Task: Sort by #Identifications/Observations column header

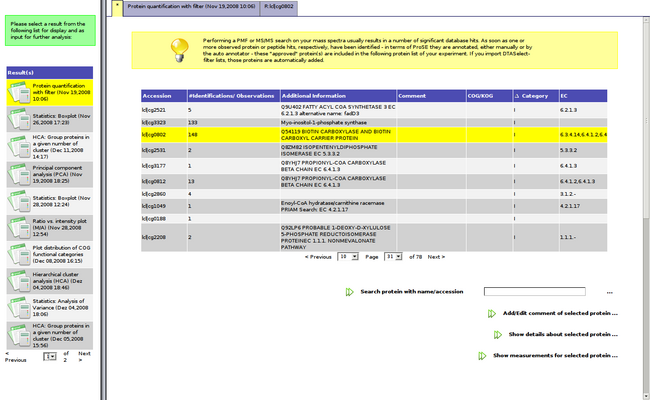Action: tap(233, 96)
